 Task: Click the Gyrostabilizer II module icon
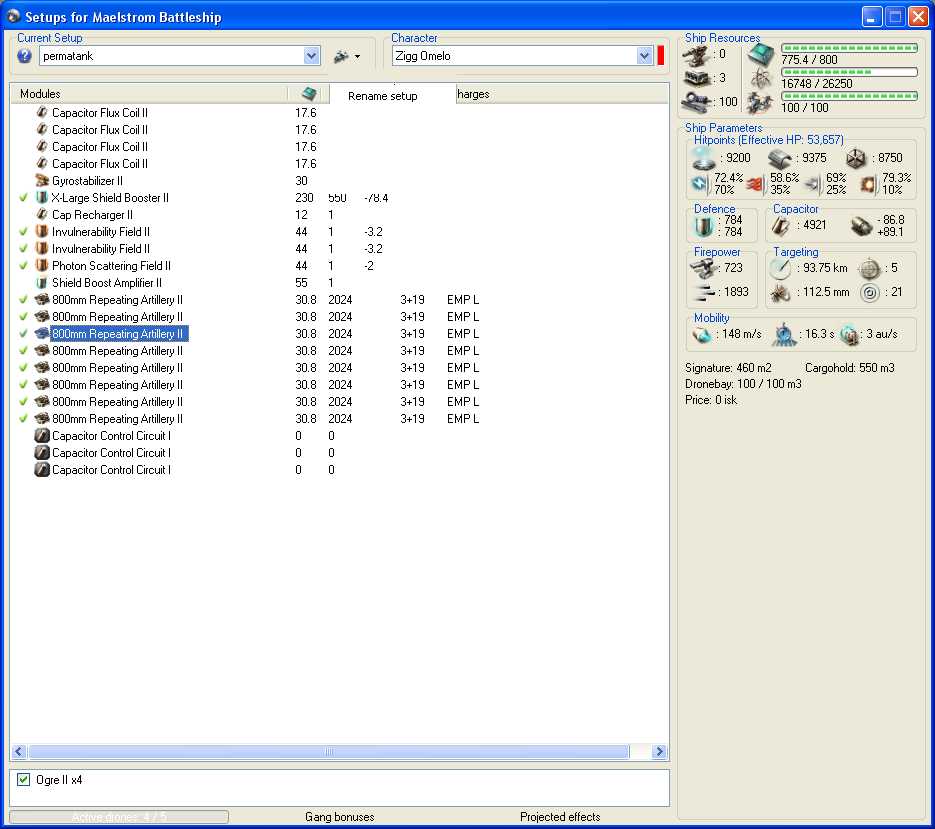42,181
